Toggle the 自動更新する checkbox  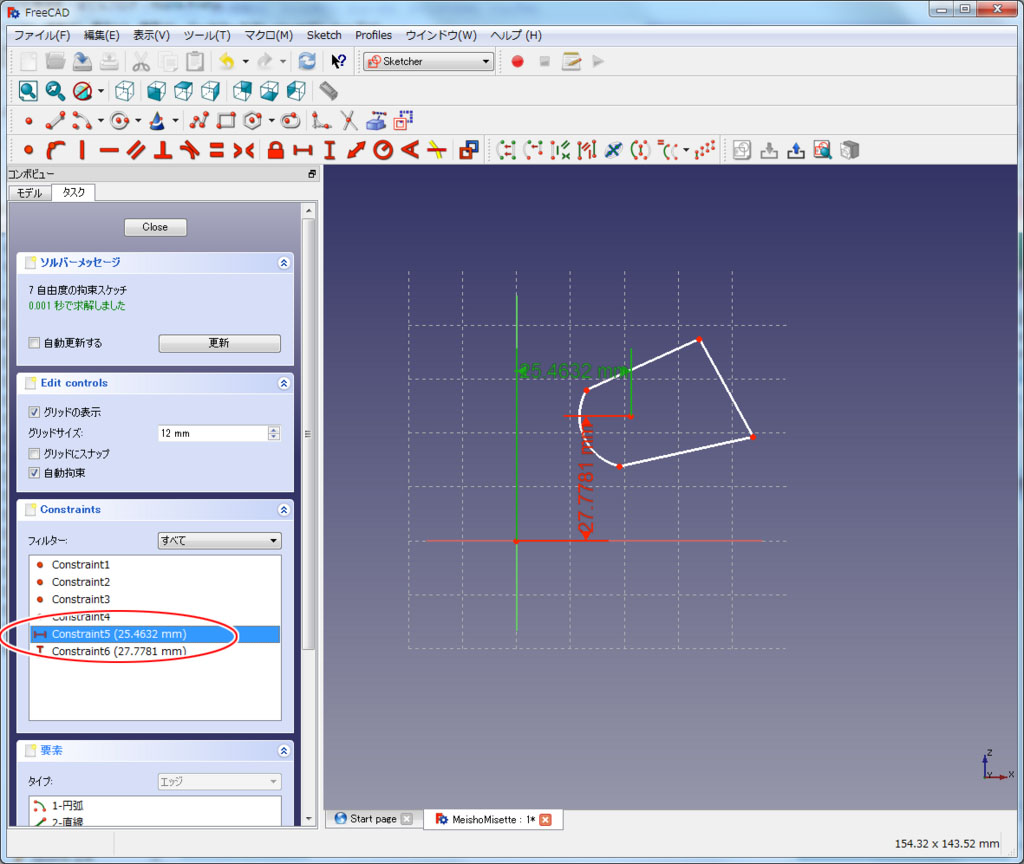34,343
